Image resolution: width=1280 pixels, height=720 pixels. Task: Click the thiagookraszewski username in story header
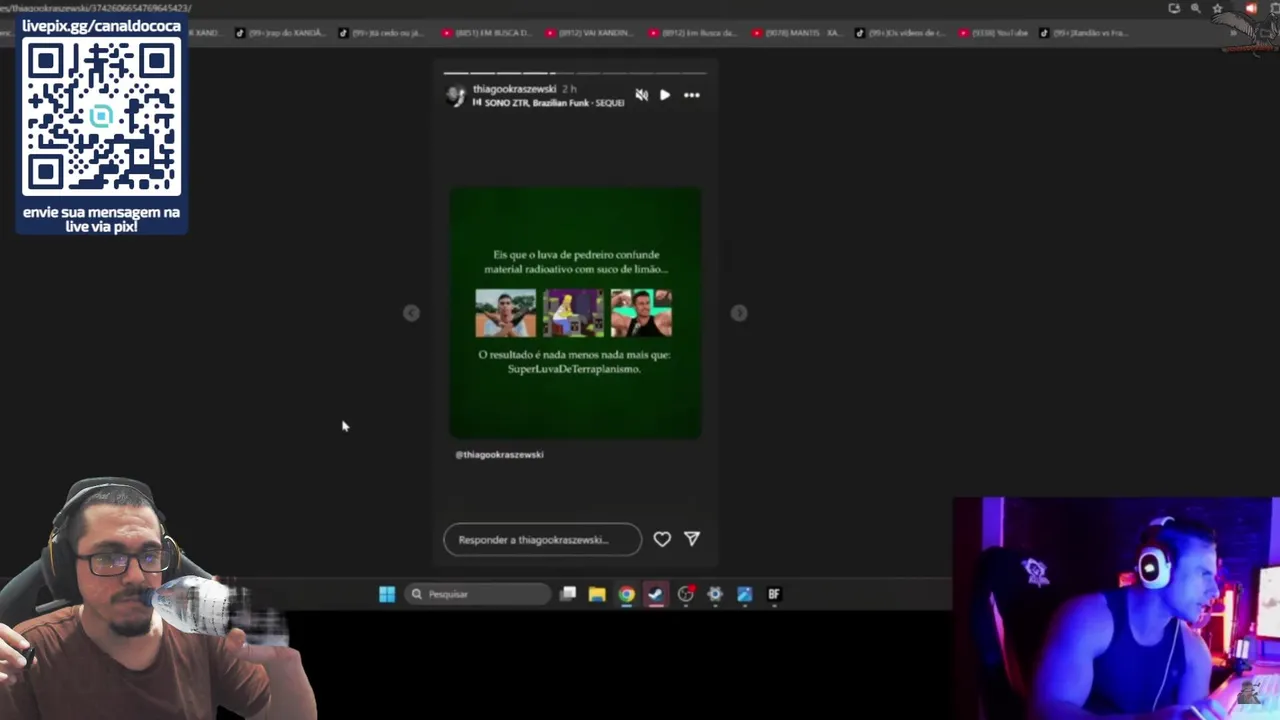[514, 89]
